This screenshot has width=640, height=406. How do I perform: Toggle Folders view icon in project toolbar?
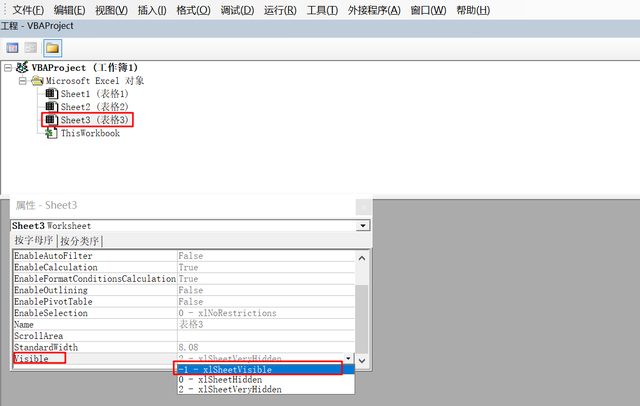click(x=52, y=48)
